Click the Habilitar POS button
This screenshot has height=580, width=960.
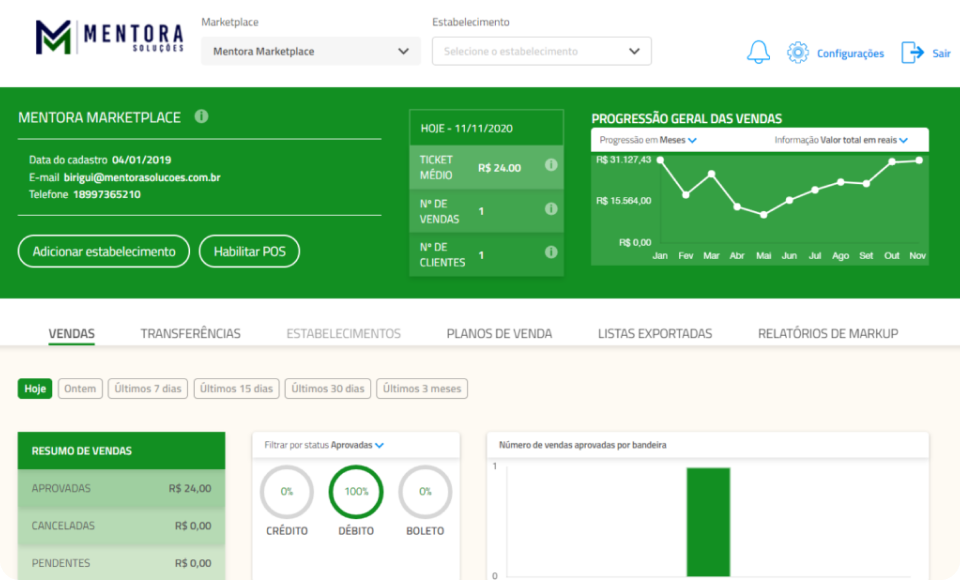(249, 251)
